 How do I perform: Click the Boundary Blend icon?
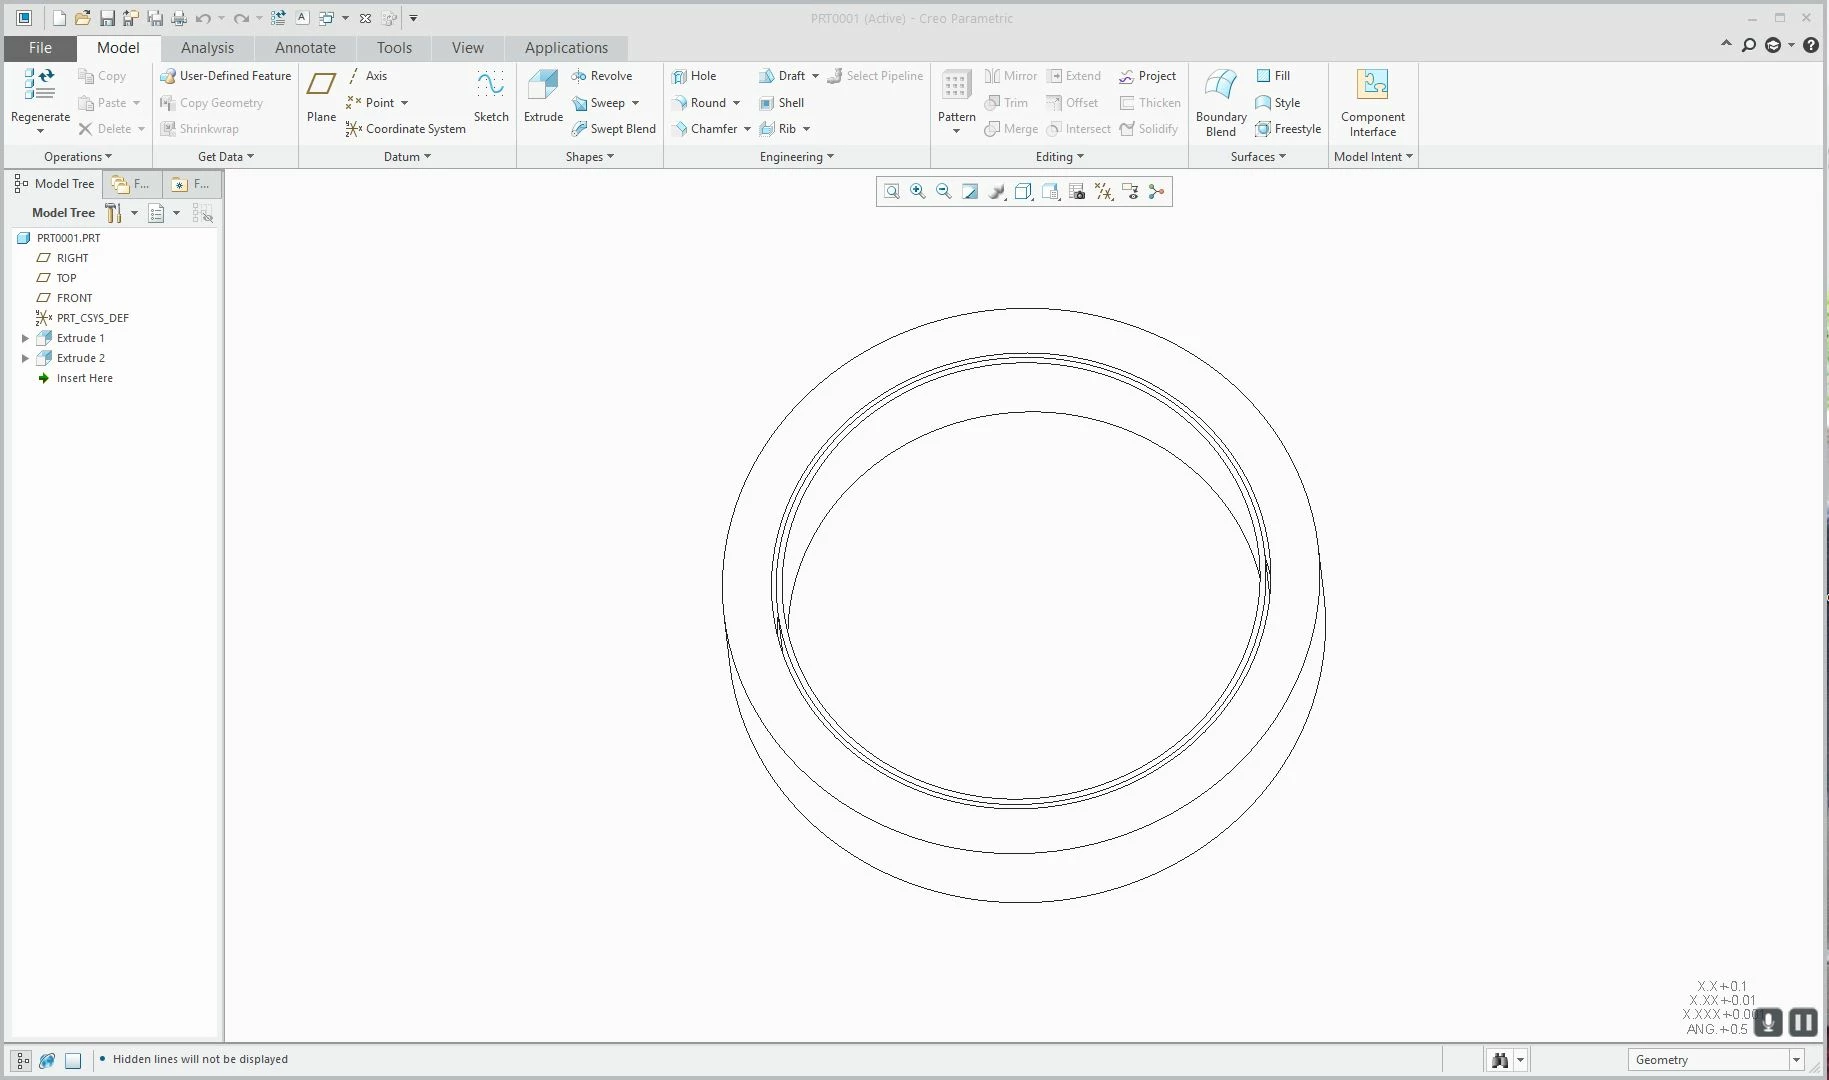click(x=1221, y=103)
